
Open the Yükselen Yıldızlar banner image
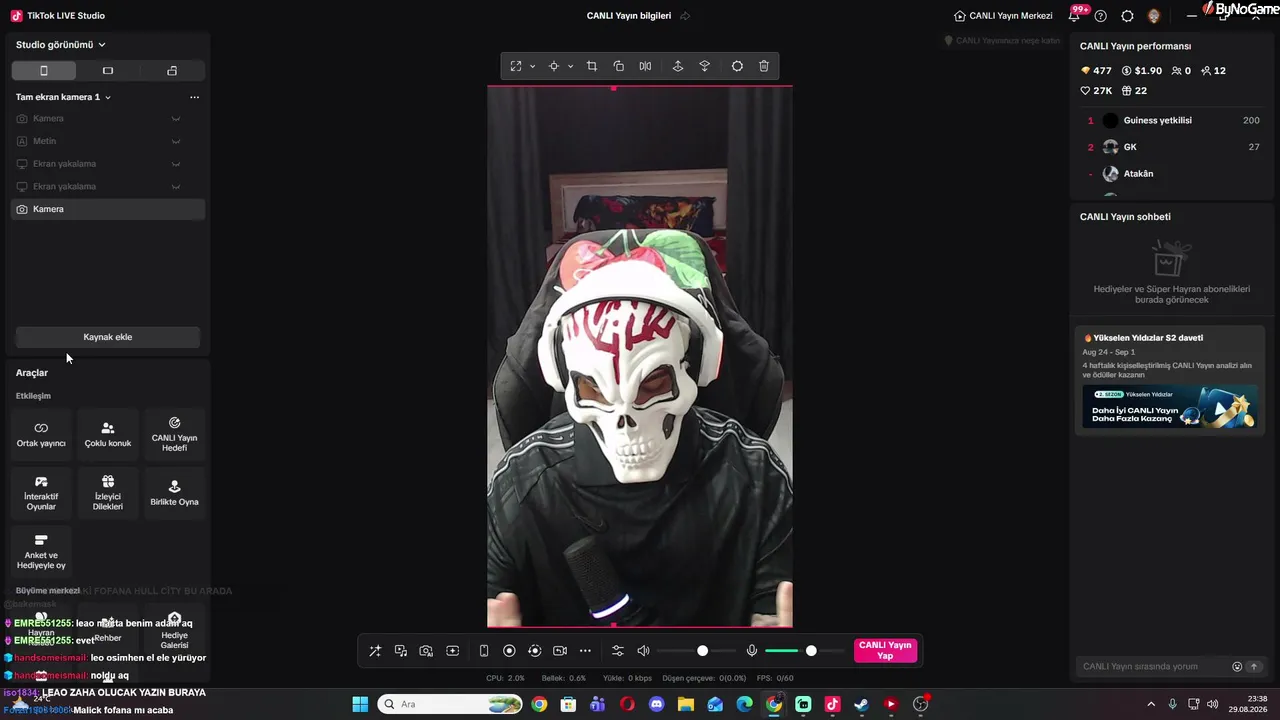point(1170,407)
